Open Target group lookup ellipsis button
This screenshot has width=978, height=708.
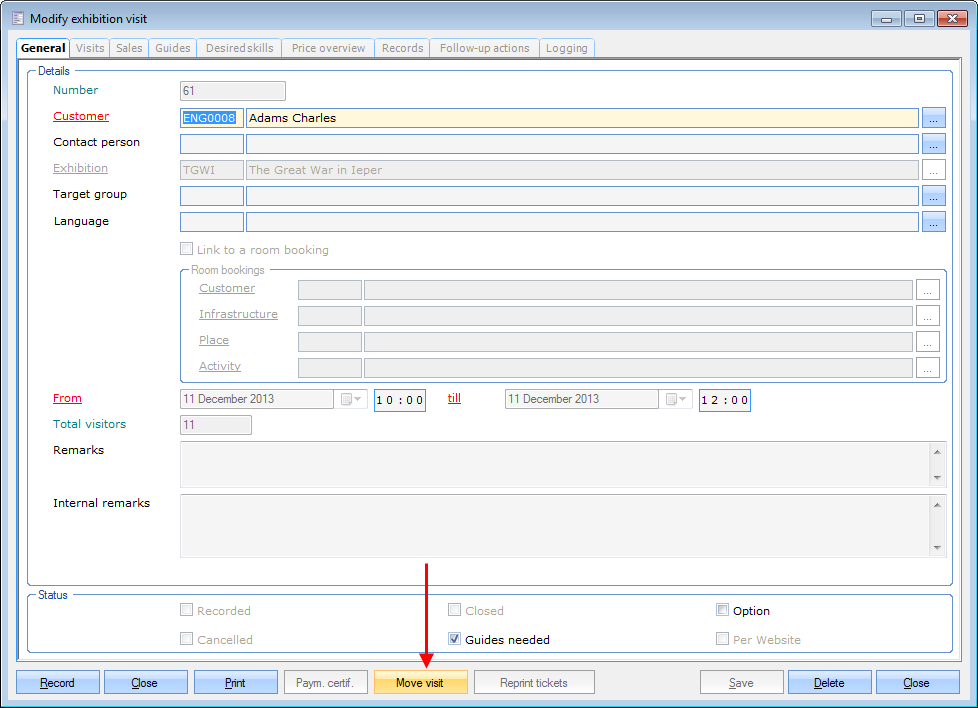[x=933, y=196]
